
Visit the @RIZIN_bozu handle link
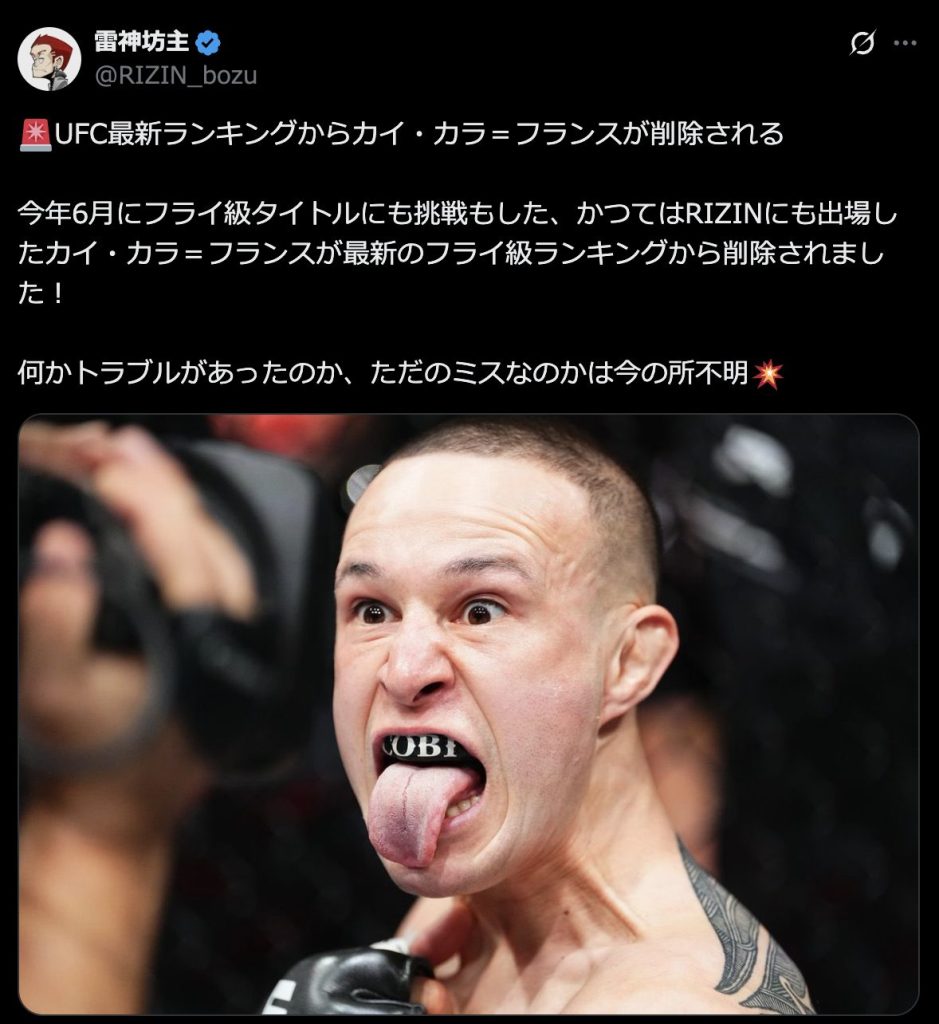coord(176,75)
